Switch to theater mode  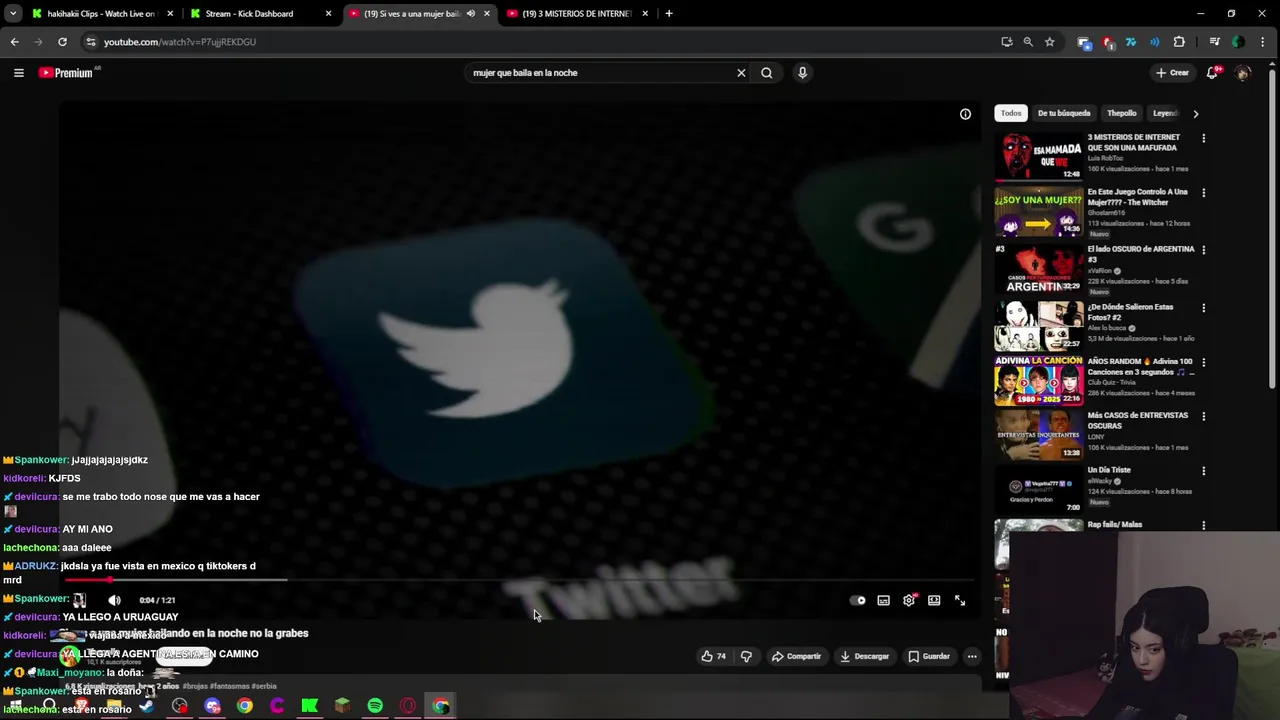(934, 600)
